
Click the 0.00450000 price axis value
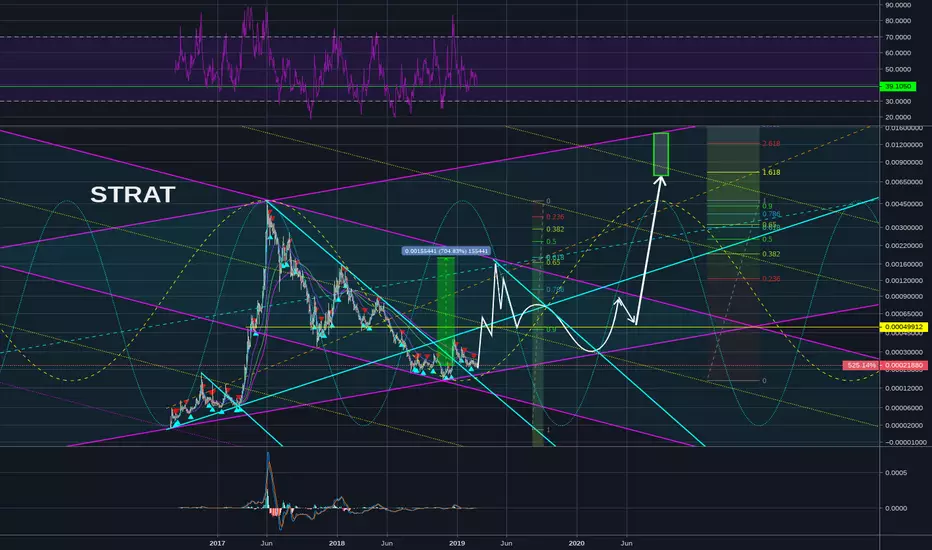(x=903, y=204)
